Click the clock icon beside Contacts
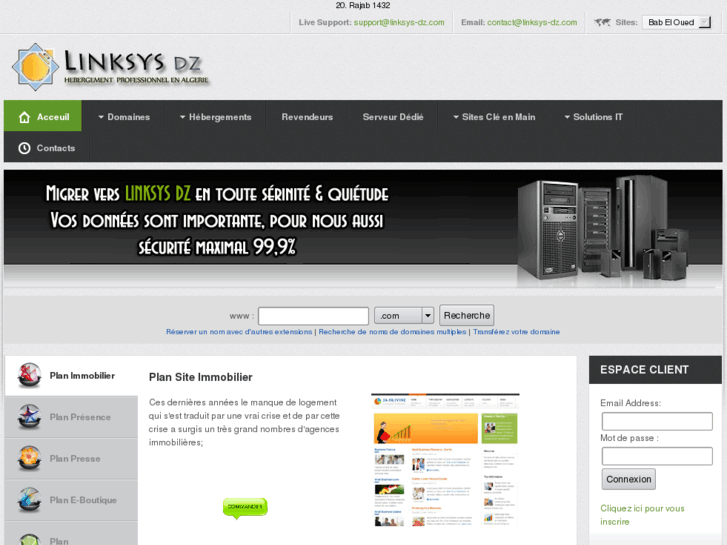The height and width of the screenshot is (545, 727). click(24, 148)
